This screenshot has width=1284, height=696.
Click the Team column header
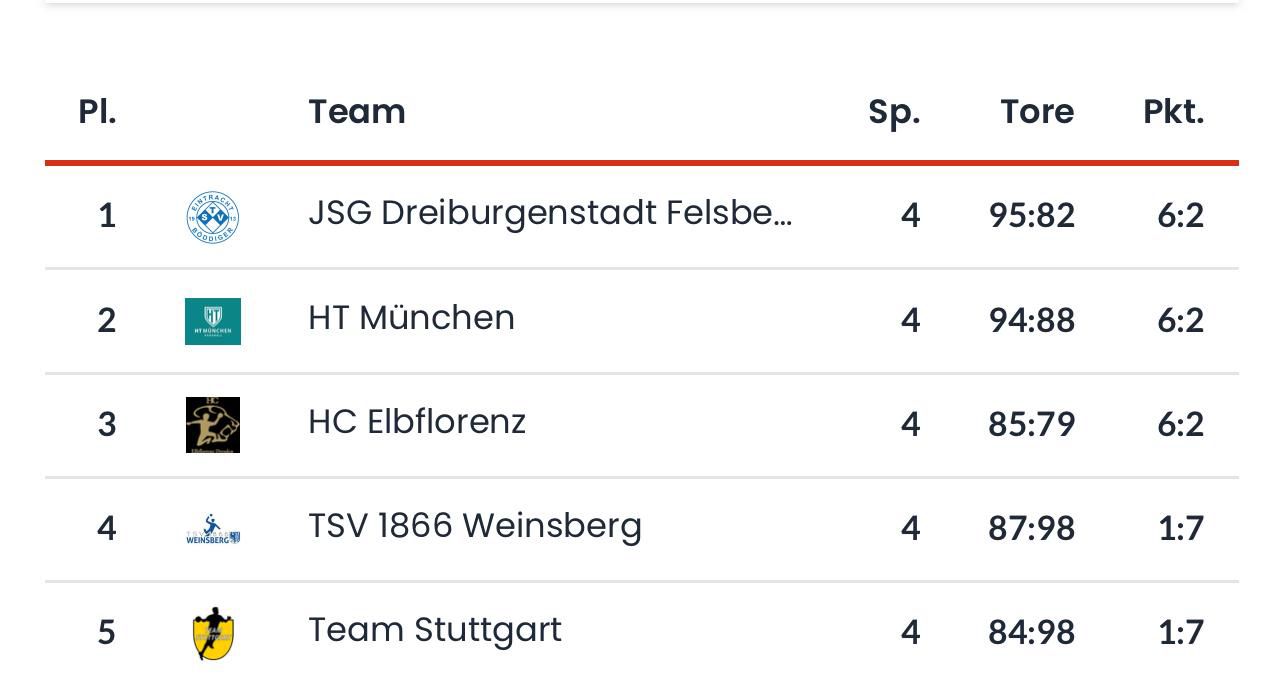click(x=357, y=111)
